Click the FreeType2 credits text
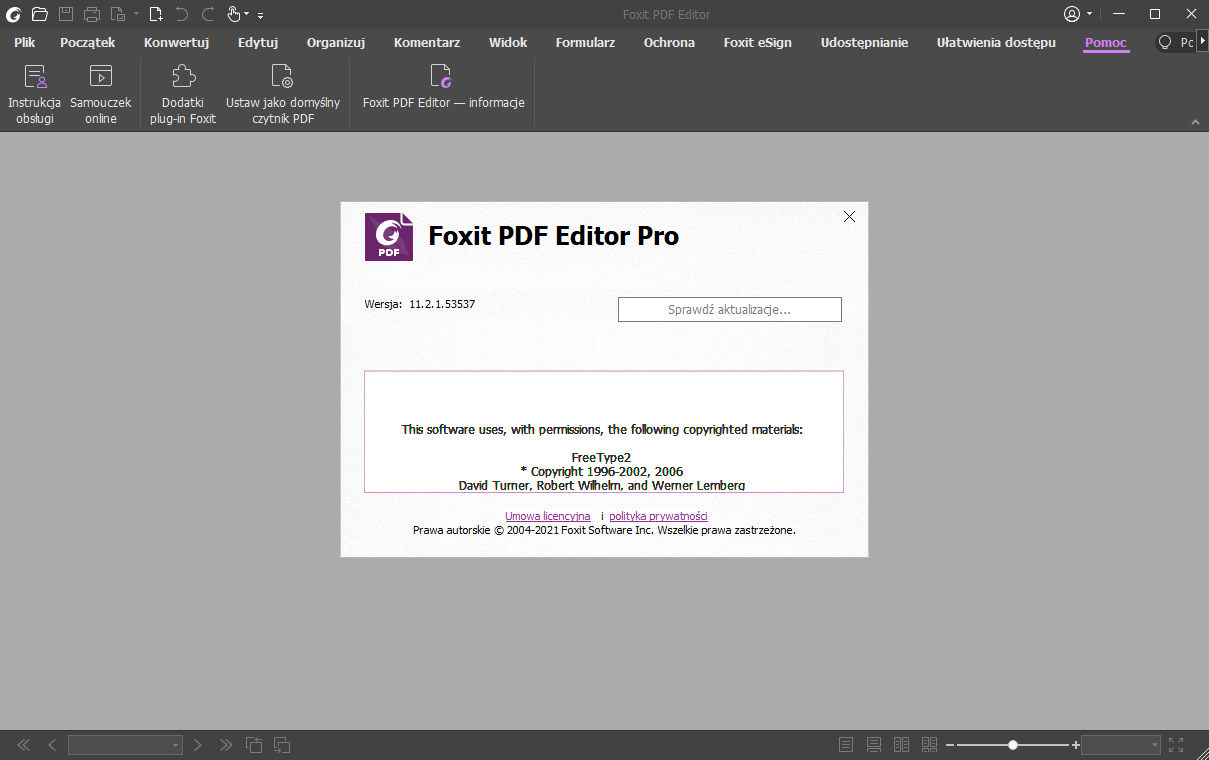Viewport: 1209px width, 760px height. pos(601,457)
